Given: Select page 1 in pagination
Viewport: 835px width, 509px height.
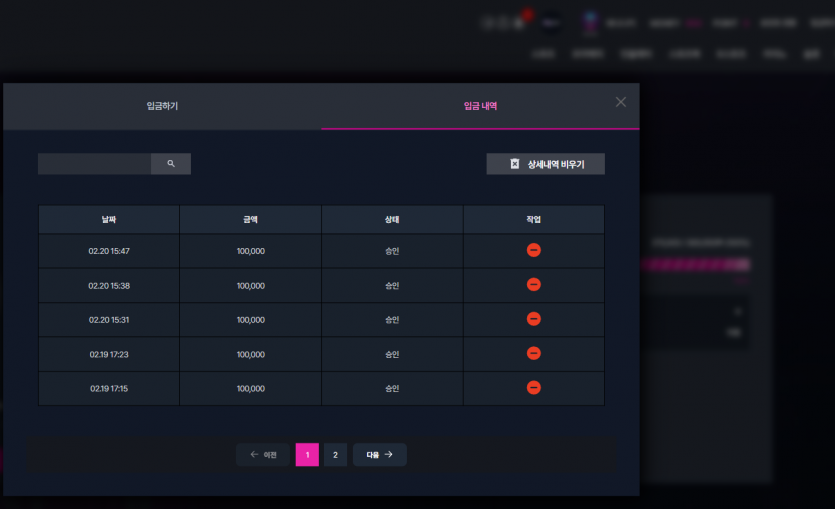Looking at the screenshot, I should 307,455.
